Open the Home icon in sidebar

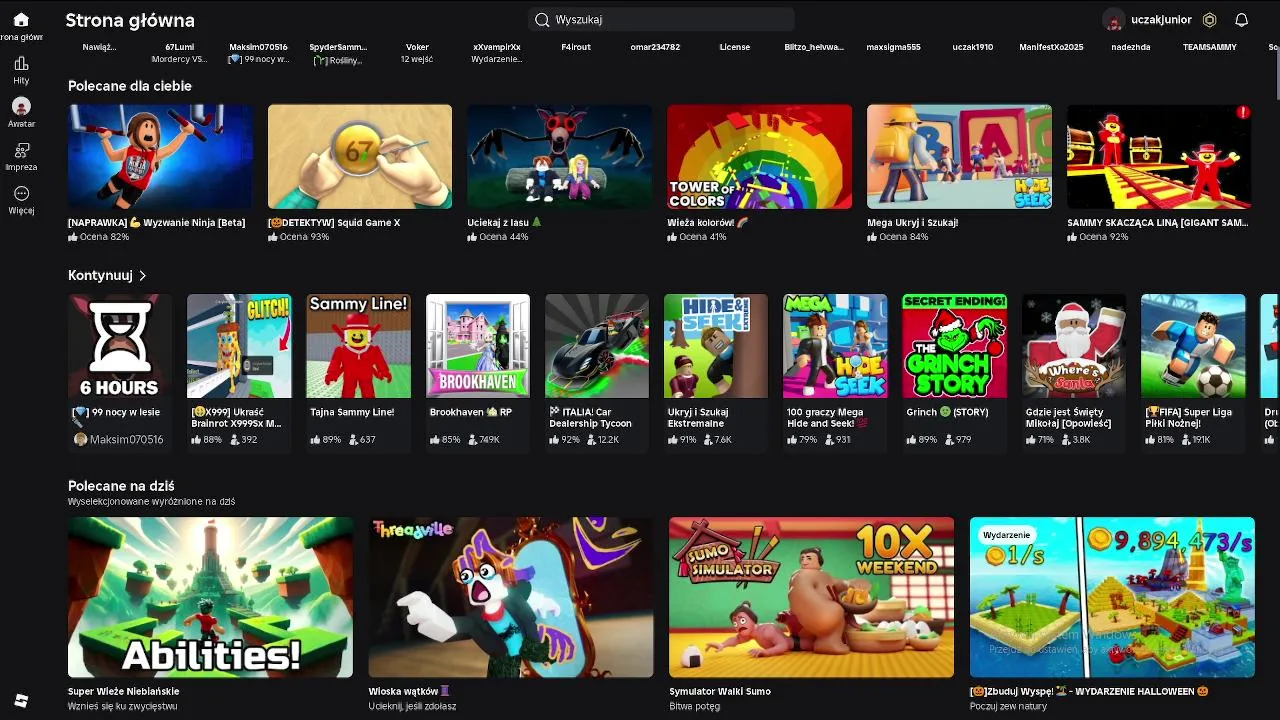click(20, 20)
